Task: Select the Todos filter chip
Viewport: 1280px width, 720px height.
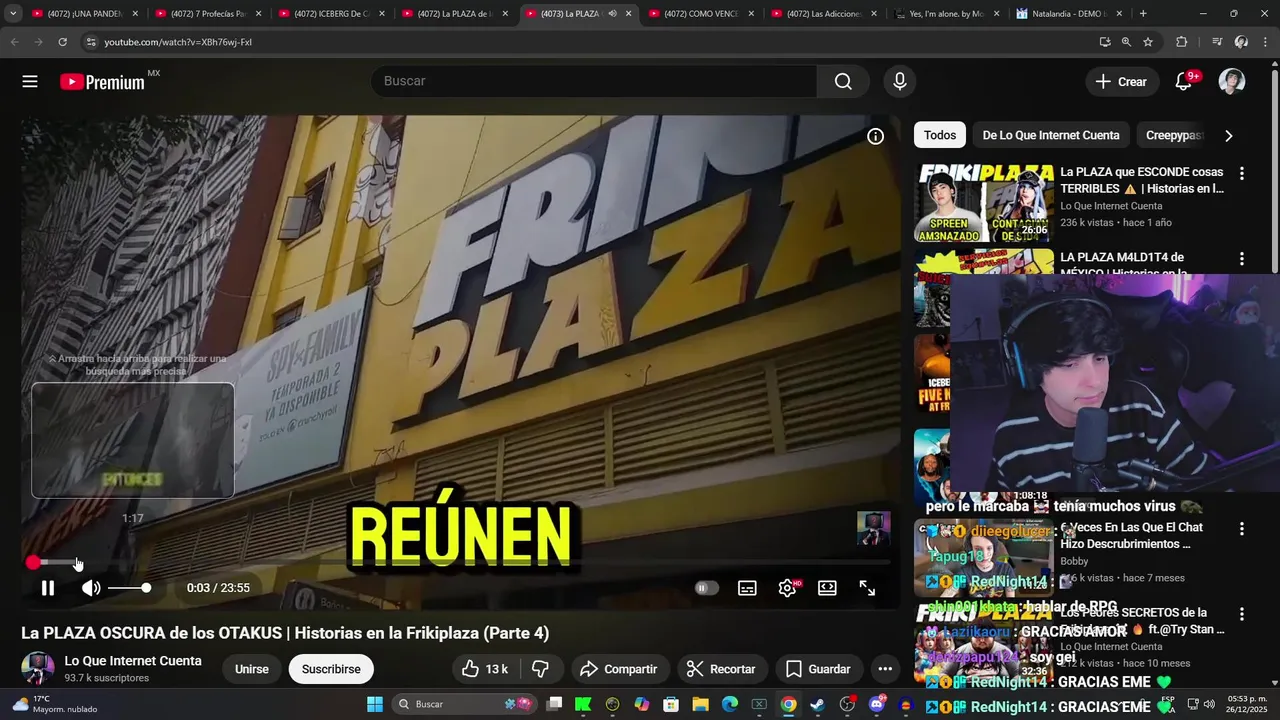Action: click(x=940, y=135)
